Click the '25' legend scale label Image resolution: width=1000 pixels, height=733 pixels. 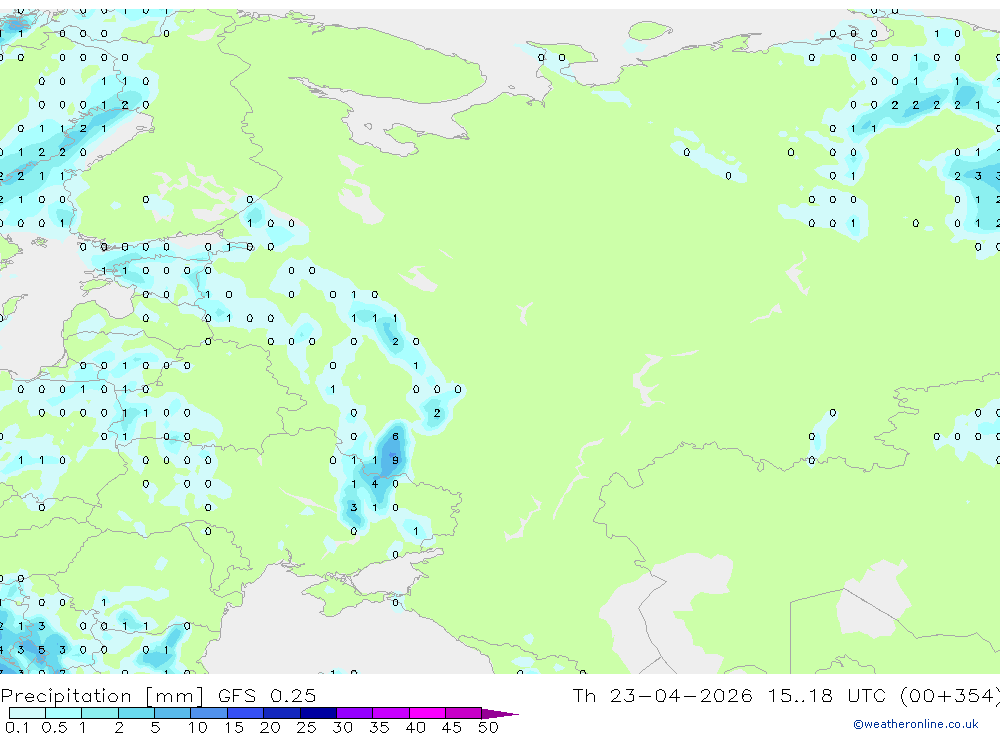306,727
